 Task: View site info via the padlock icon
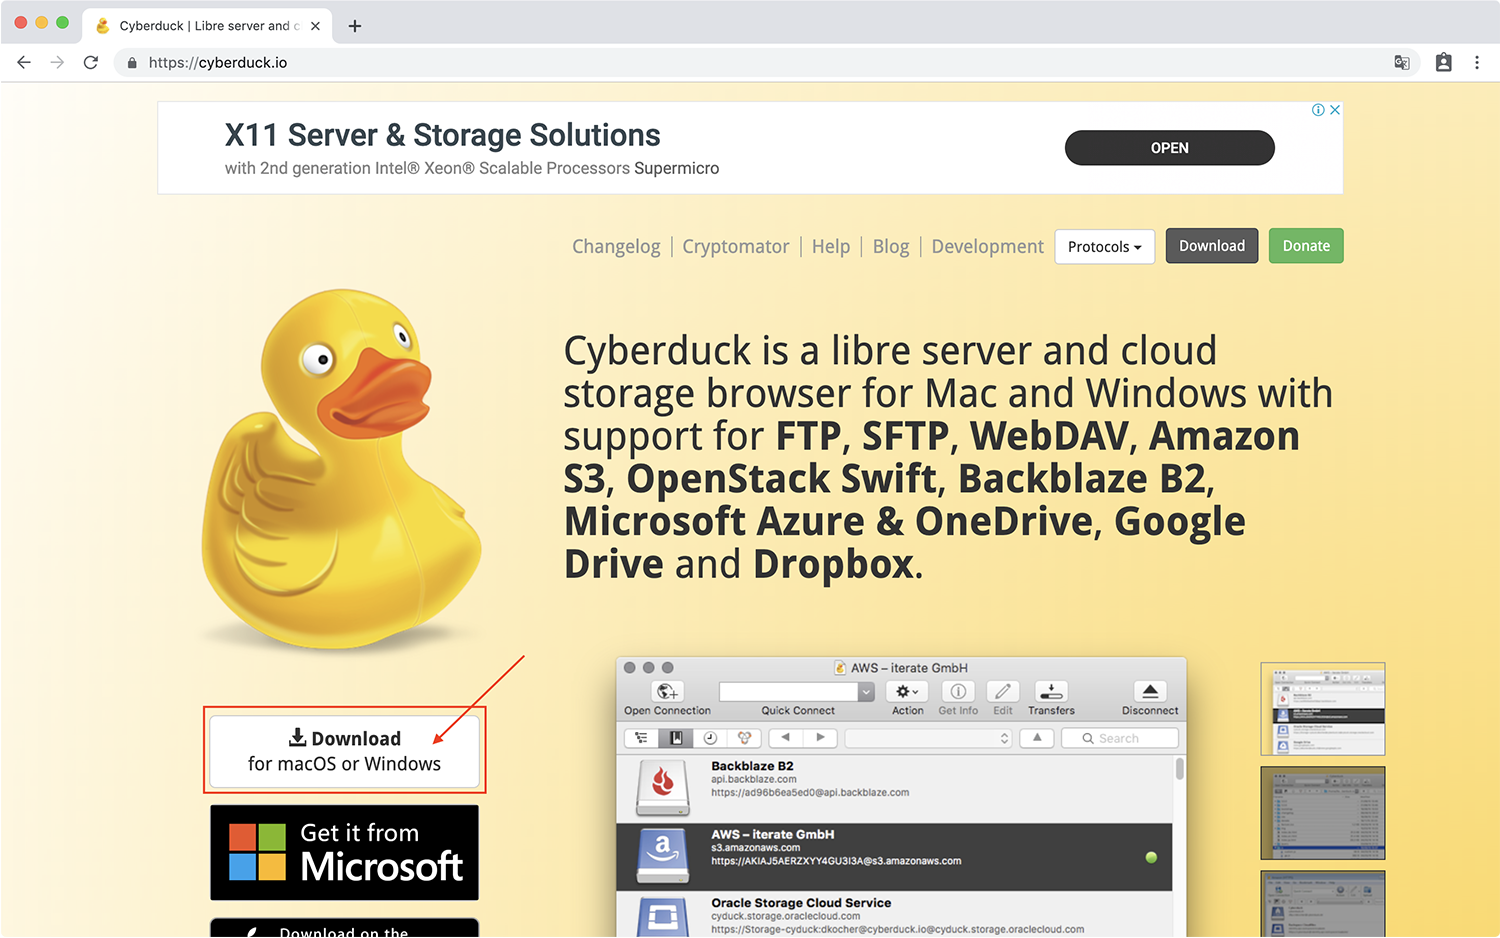point(132,63)
